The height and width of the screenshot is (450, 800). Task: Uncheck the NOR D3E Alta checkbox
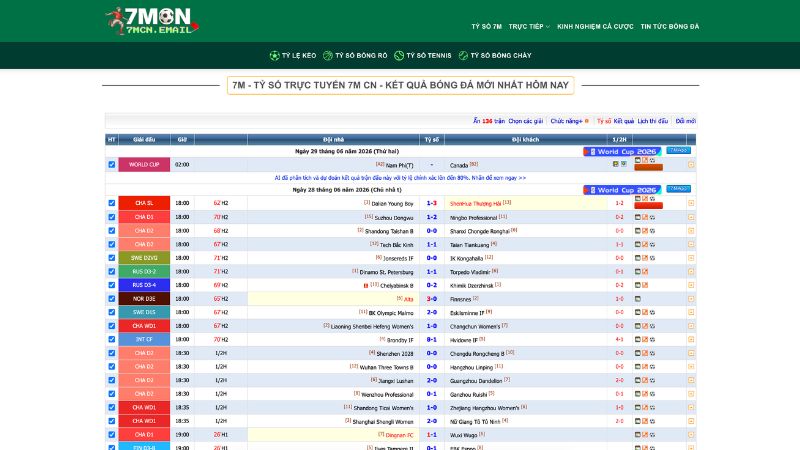coord(112,298)
